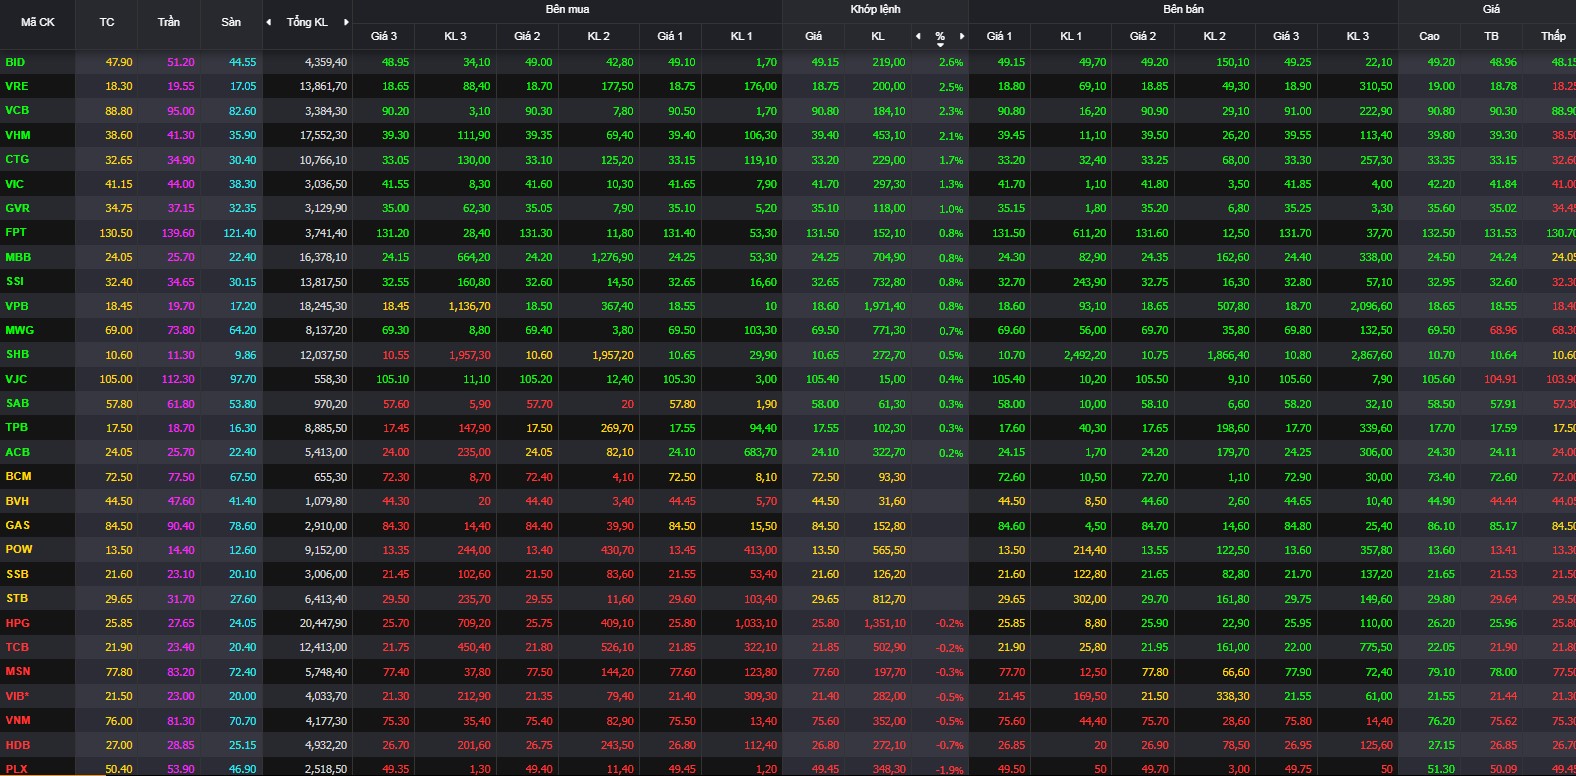Click HPG's total volume 20,447,90
The height and width of the screenshot is (776, 1576).
click(x=324, y=623)
